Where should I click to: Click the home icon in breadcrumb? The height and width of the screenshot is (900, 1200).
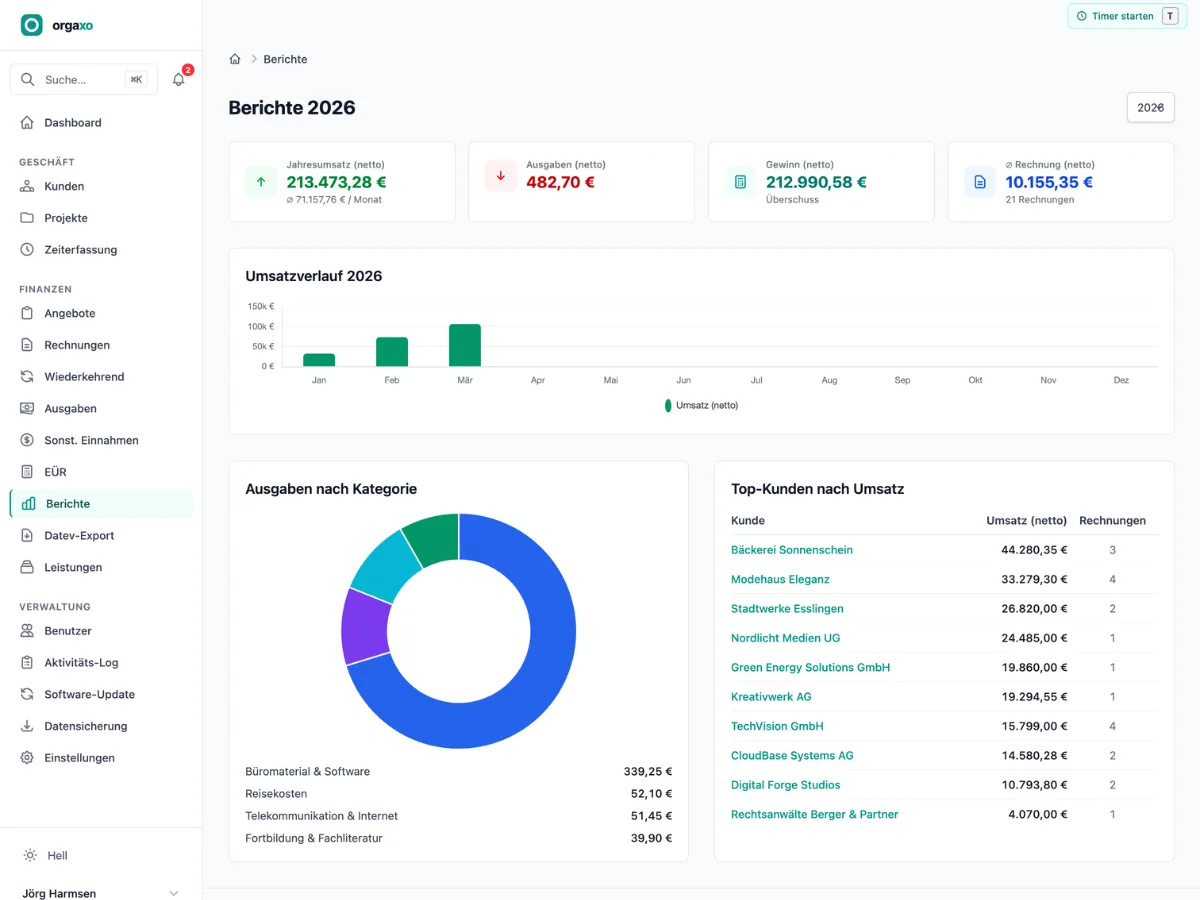(235, 59)
